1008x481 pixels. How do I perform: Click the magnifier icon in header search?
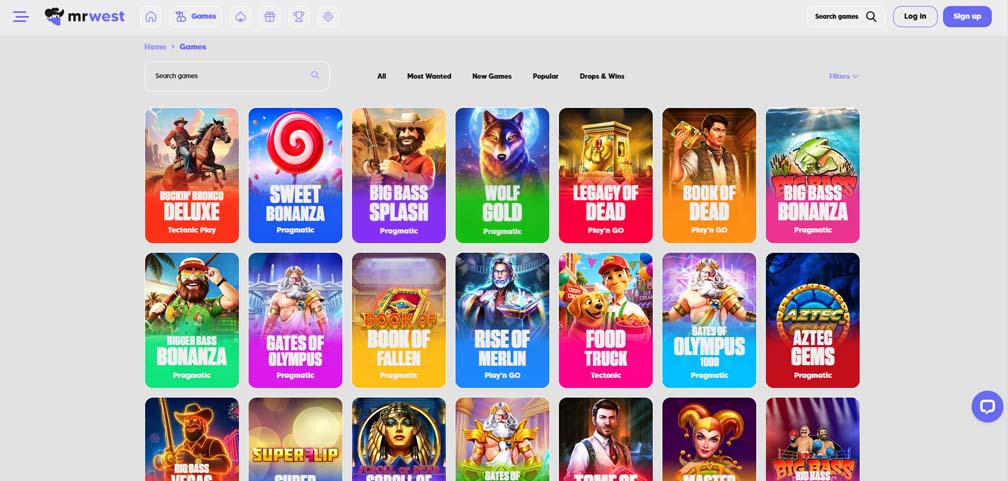click(x=871, y=17)
